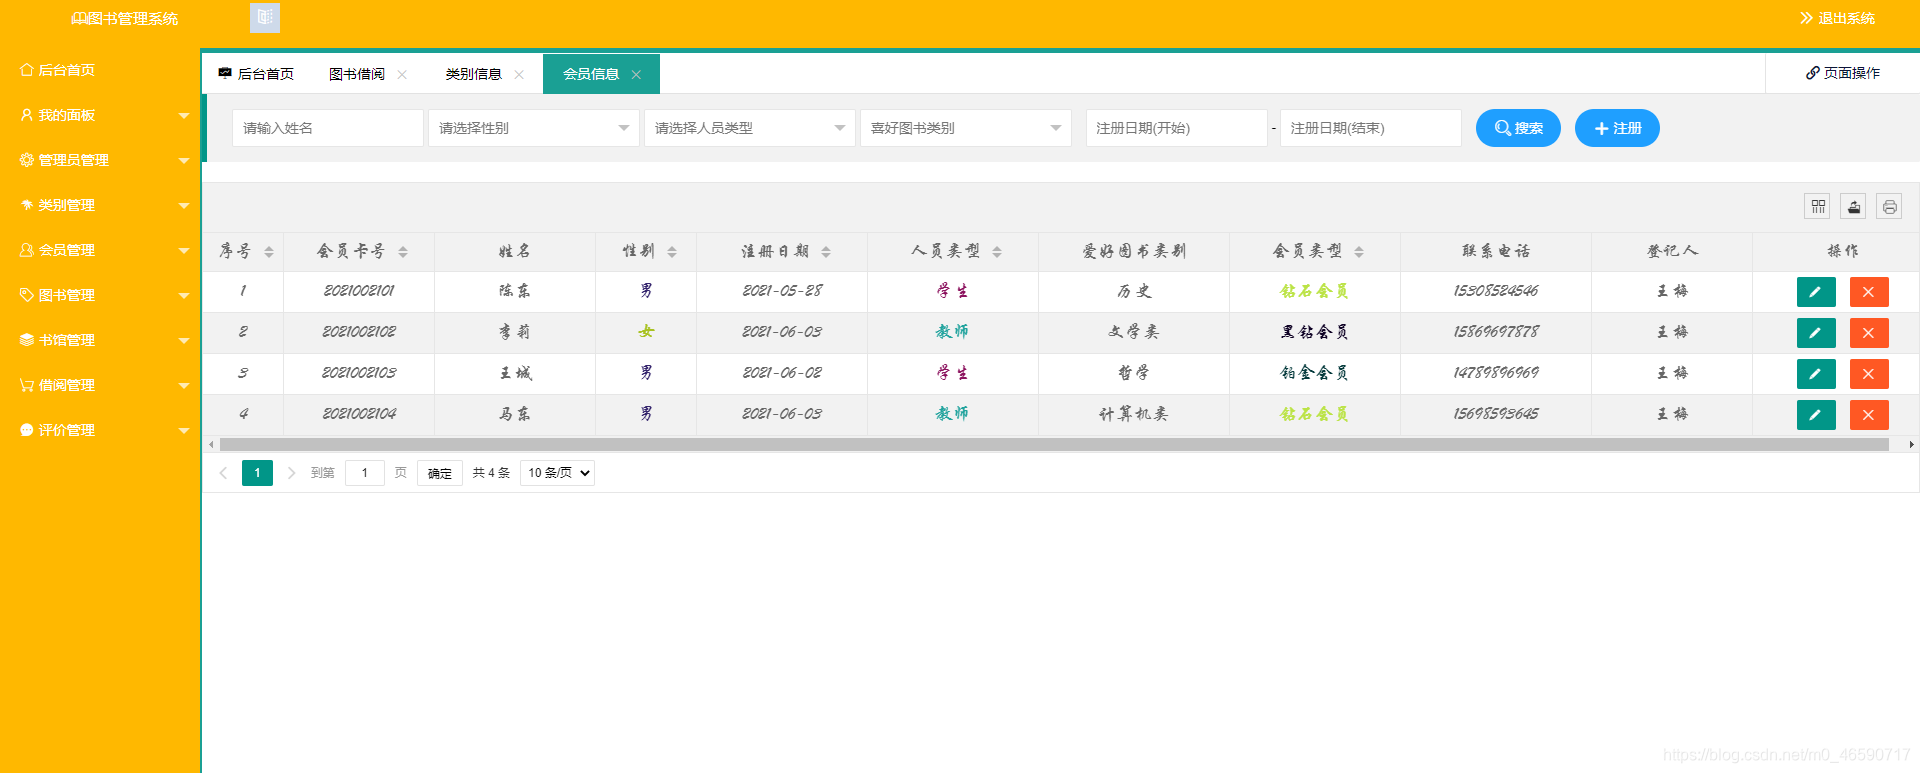Click the horizontal table scrollbar
The image size is (1920, 773).
(1054, 444)
